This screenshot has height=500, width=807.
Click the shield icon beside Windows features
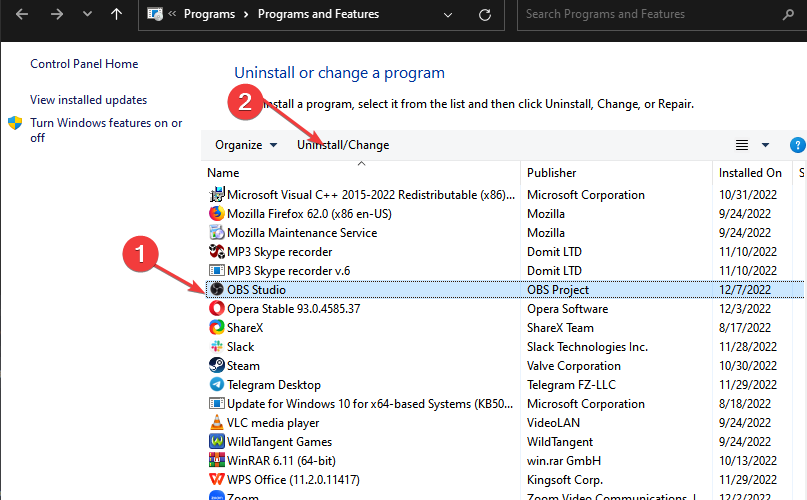pos(15,123)
